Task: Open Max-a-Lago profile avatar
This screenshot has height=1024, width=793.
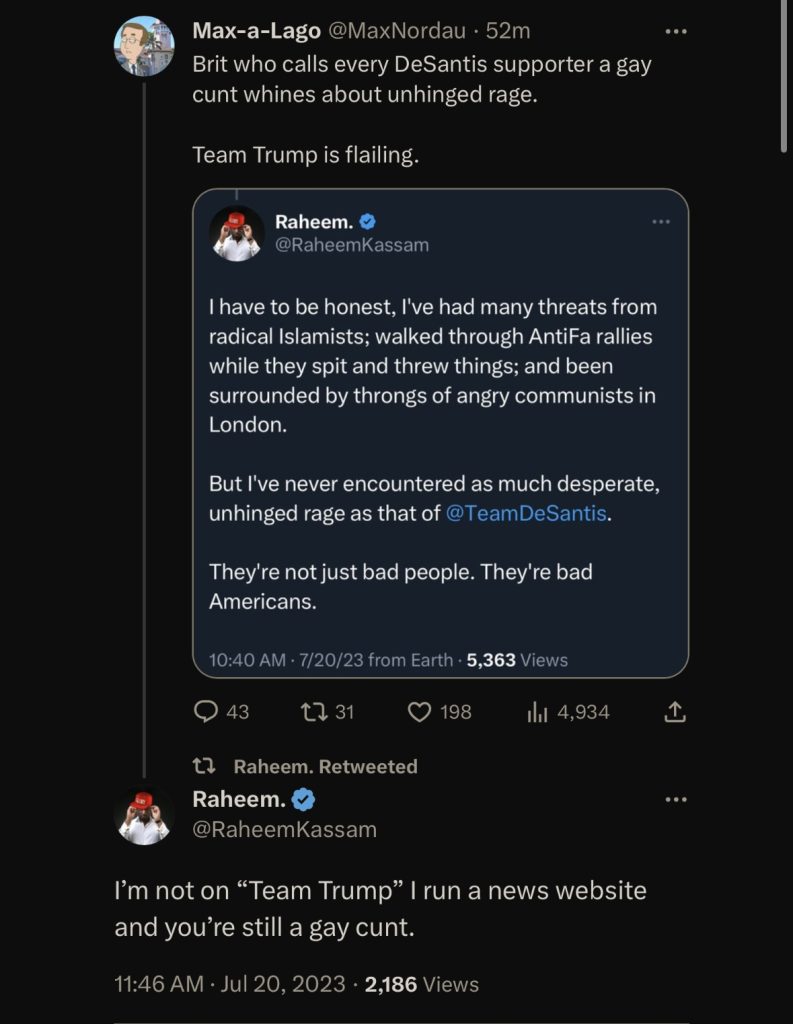Action: point(144,46)
